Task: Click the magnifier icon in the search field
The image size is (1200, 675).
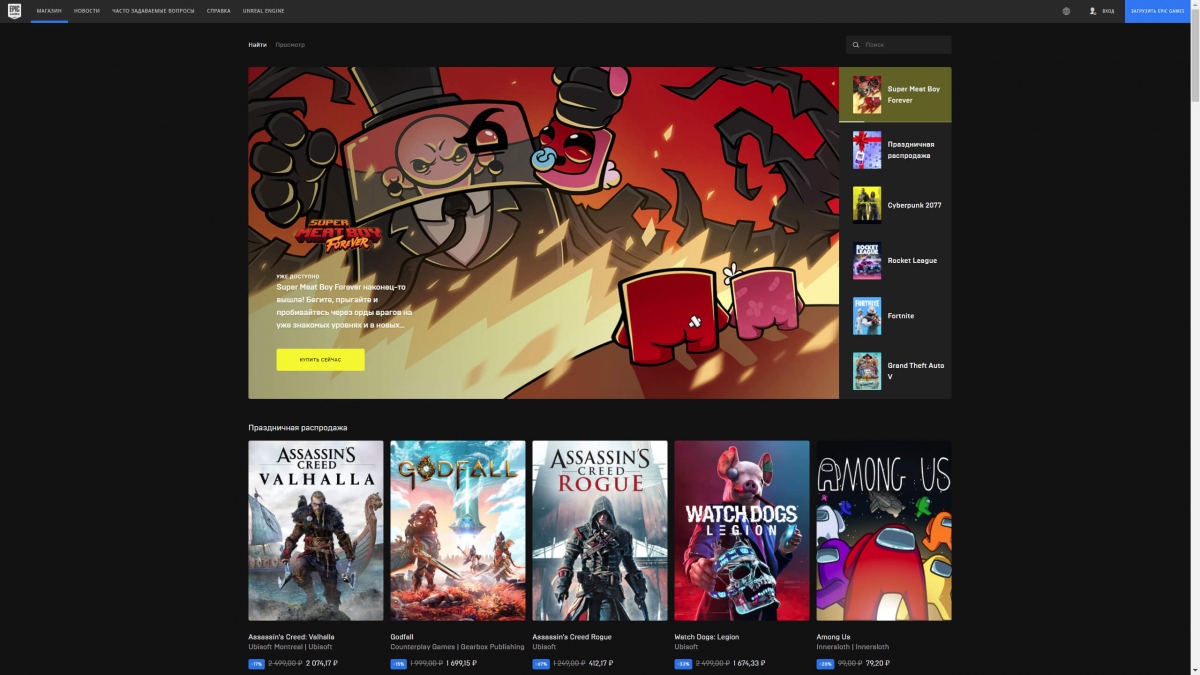Action: point(855,44)
